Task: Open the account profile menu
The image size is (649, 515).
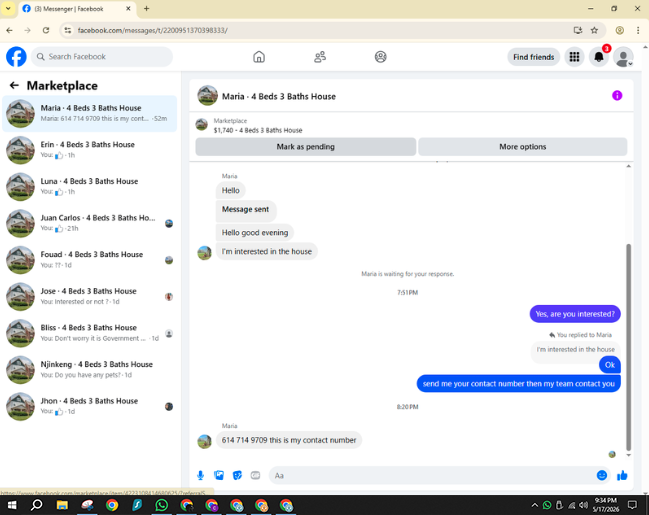Action: tap(623, 57)
